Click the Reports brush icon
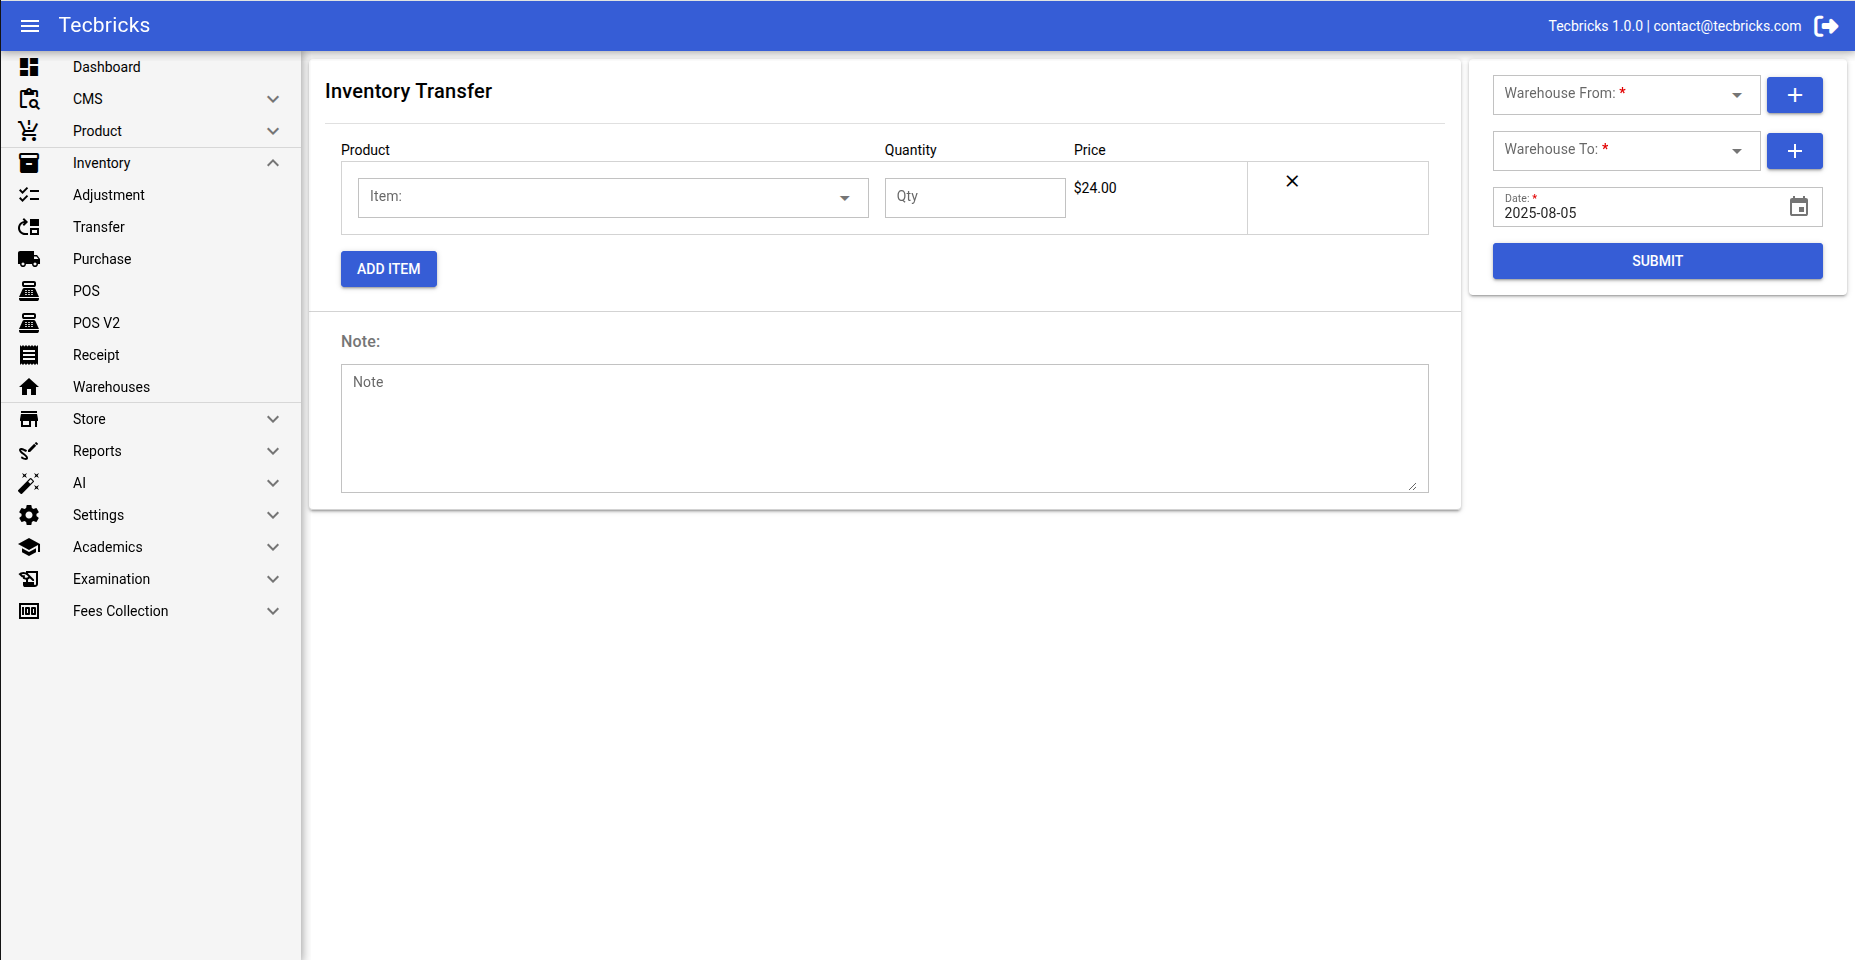1855x960 pixels. 29,451
